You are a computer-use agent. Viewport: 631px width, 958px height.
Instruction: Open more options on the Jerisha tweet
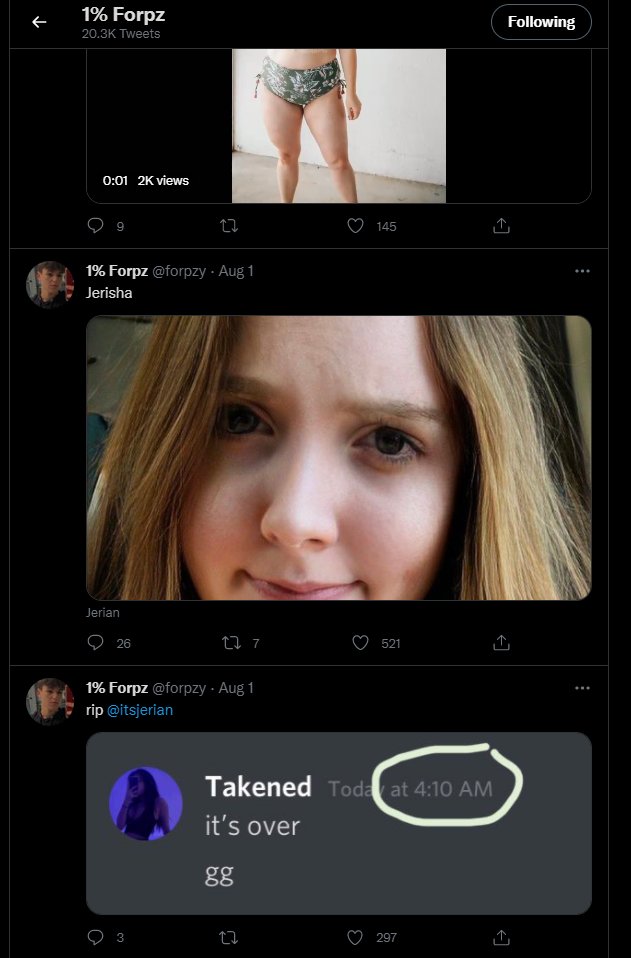(582, 271)
